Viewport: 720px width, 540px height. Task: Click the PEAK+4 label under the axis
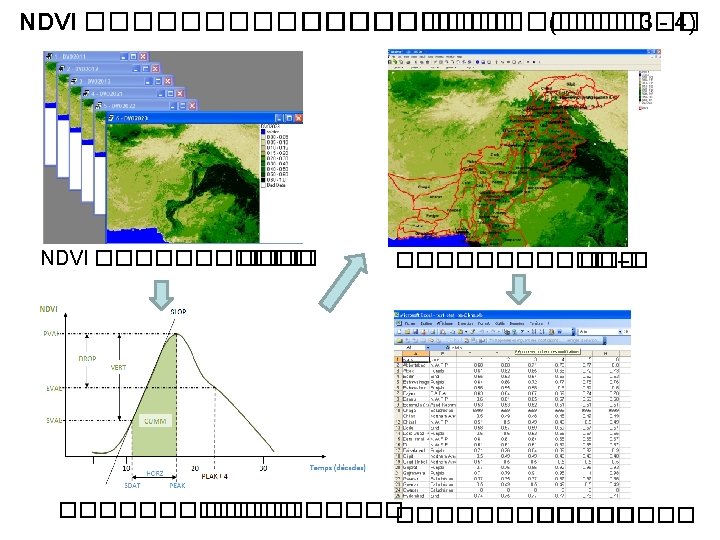point(214,476)
